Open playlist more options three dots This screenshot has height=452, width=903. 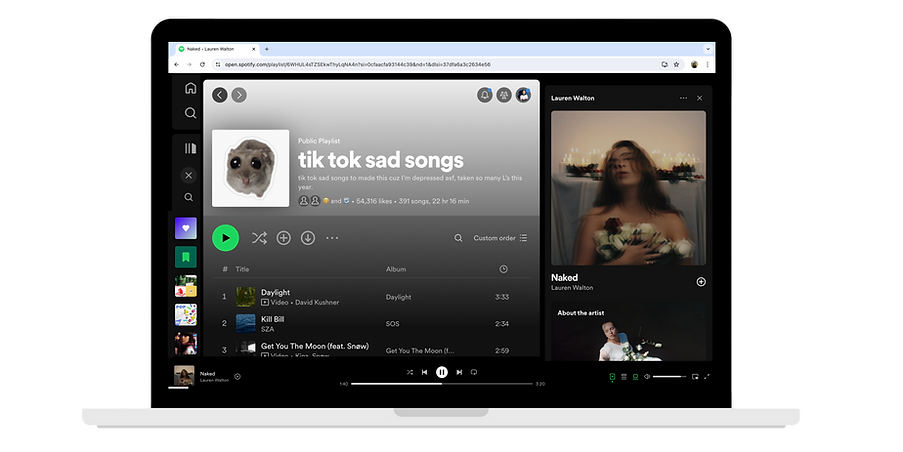[332, 238]
